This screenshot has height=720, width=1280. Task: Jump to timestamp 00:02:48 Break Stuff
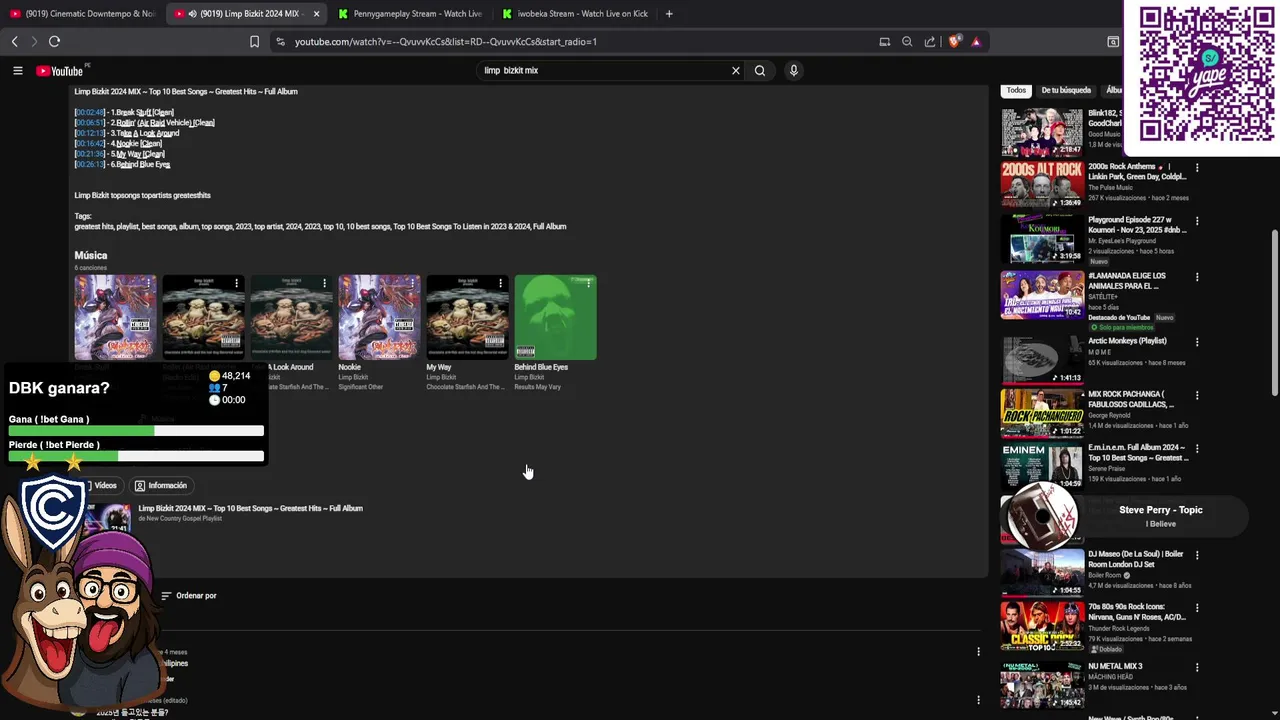click(90, 113)
